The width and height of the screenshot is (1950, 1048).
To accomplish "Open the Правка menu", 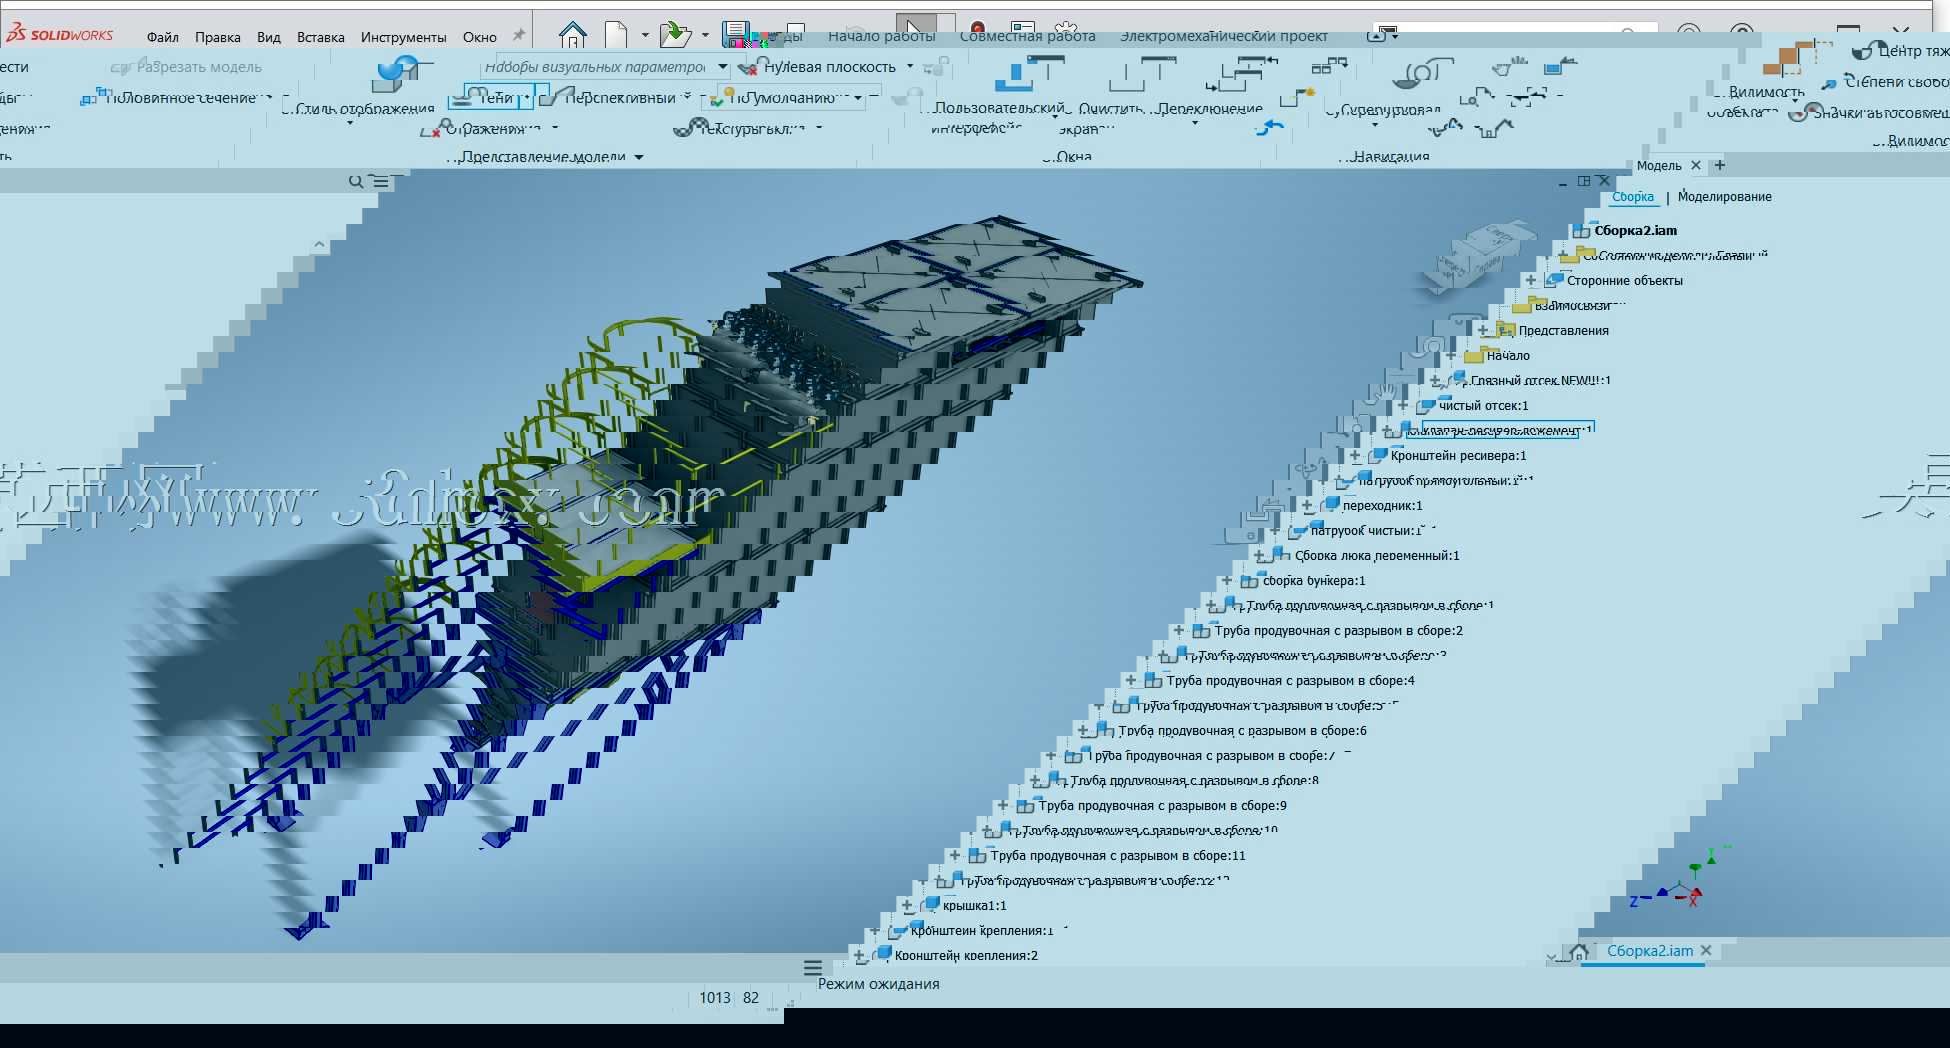I will 217,37.
